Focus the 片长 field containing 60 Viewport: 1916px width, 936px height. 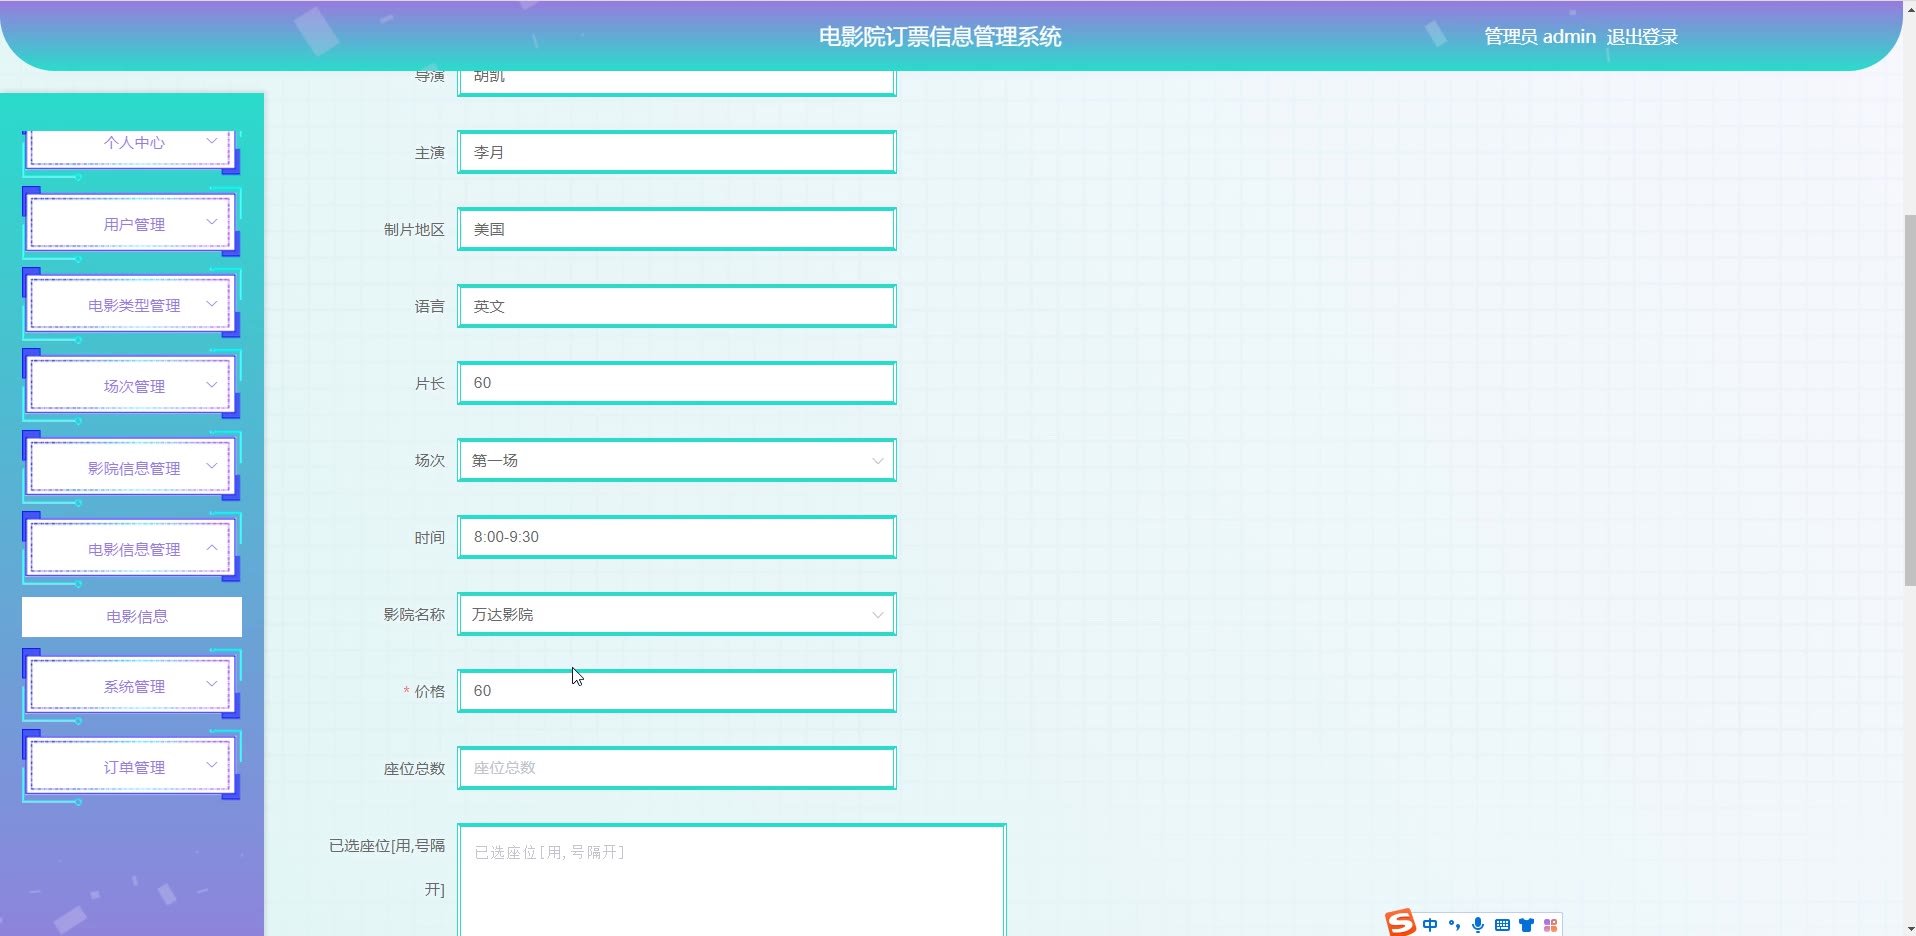tap(677, 383)
